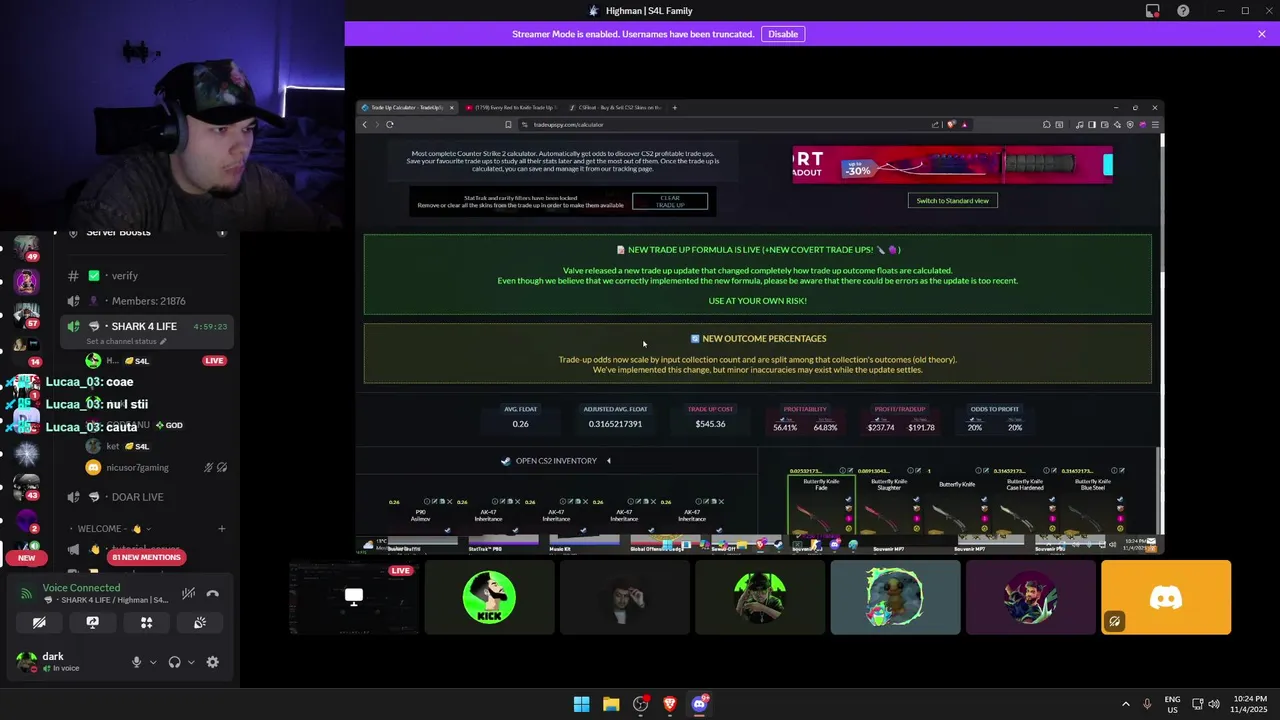The width and height of the screenshot is (1280, 720).
Task: Select the Members: 21876 voice channel
Action: pyautogui.click(x=146, y=301)
